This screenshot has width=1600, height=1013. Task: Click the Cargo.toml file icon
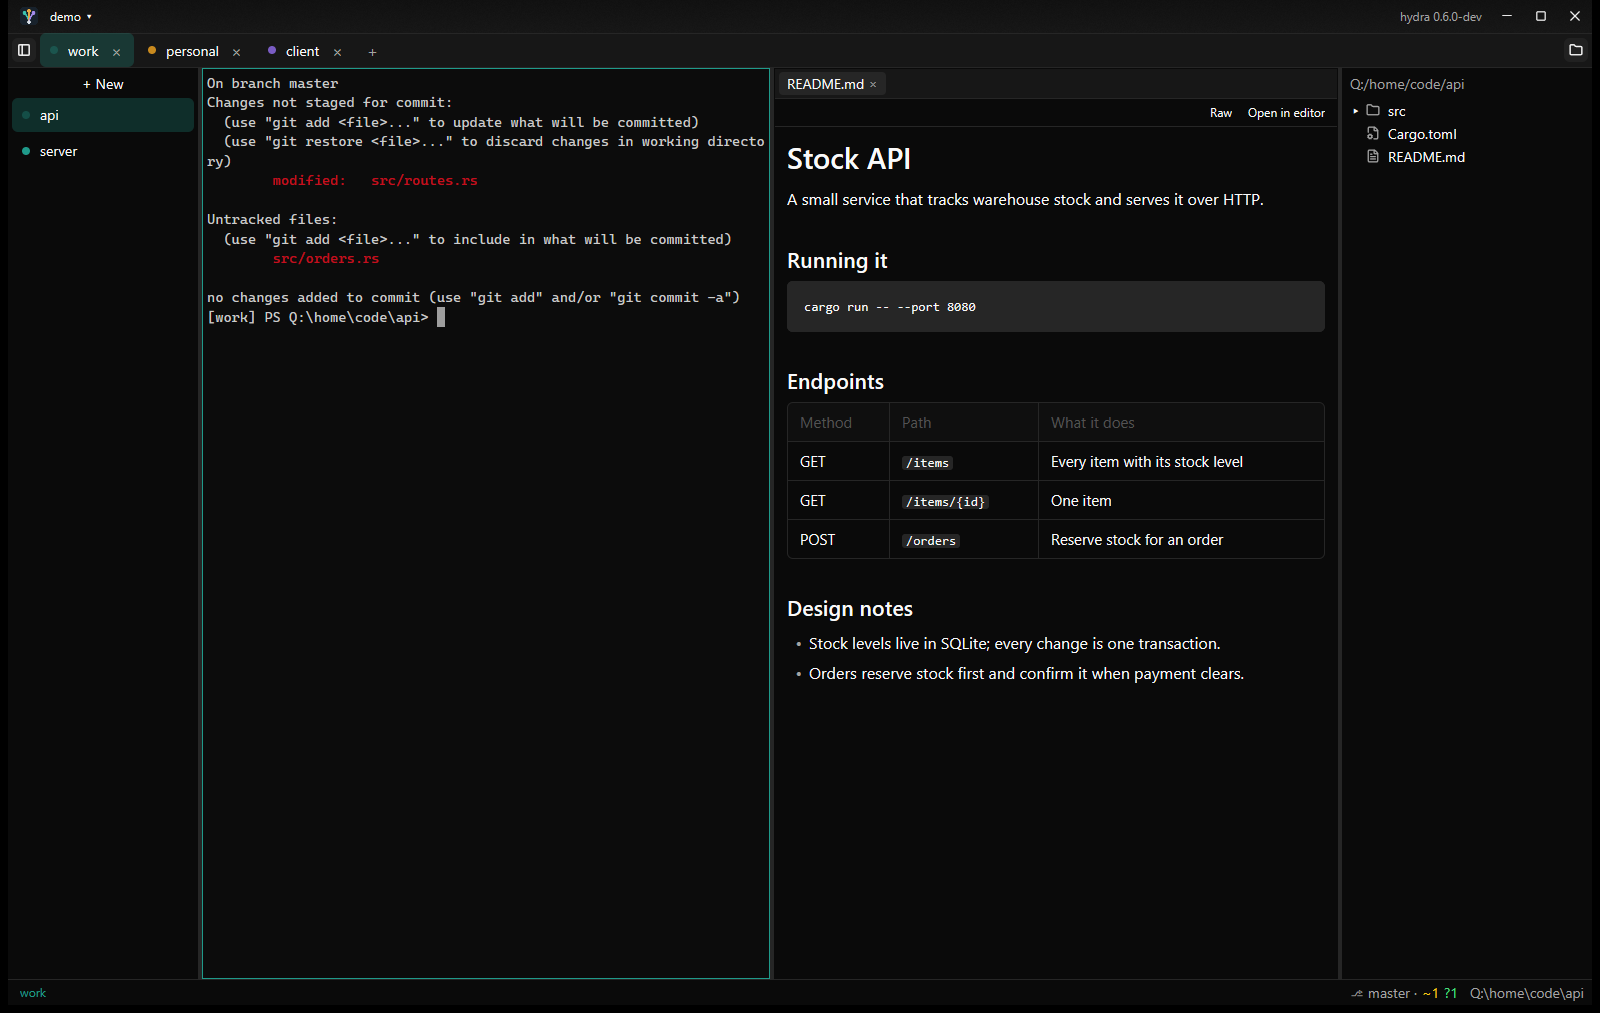pyautogui.click(x=1373, y=134)
